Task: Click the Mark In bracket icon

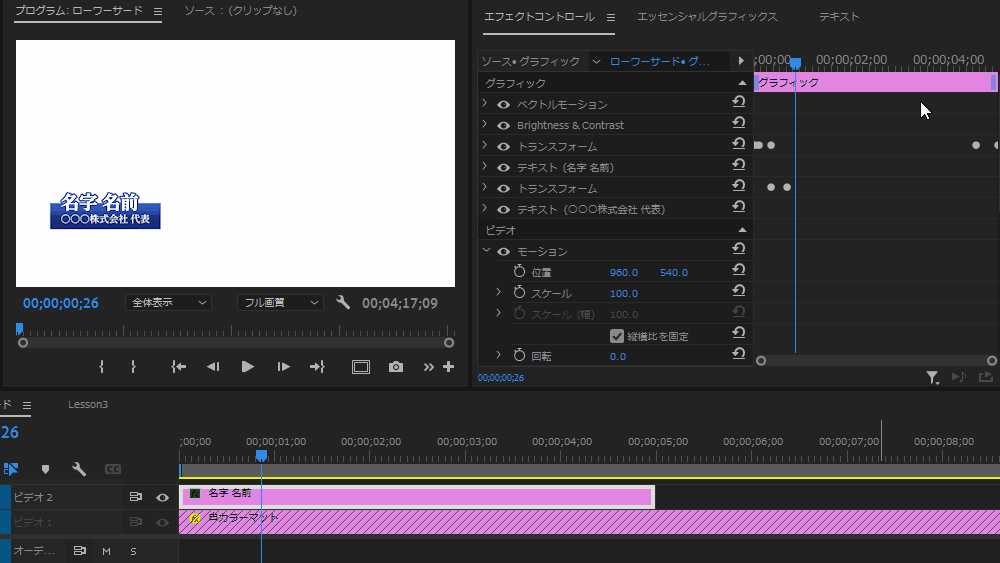Action: [x=101, y=367]
